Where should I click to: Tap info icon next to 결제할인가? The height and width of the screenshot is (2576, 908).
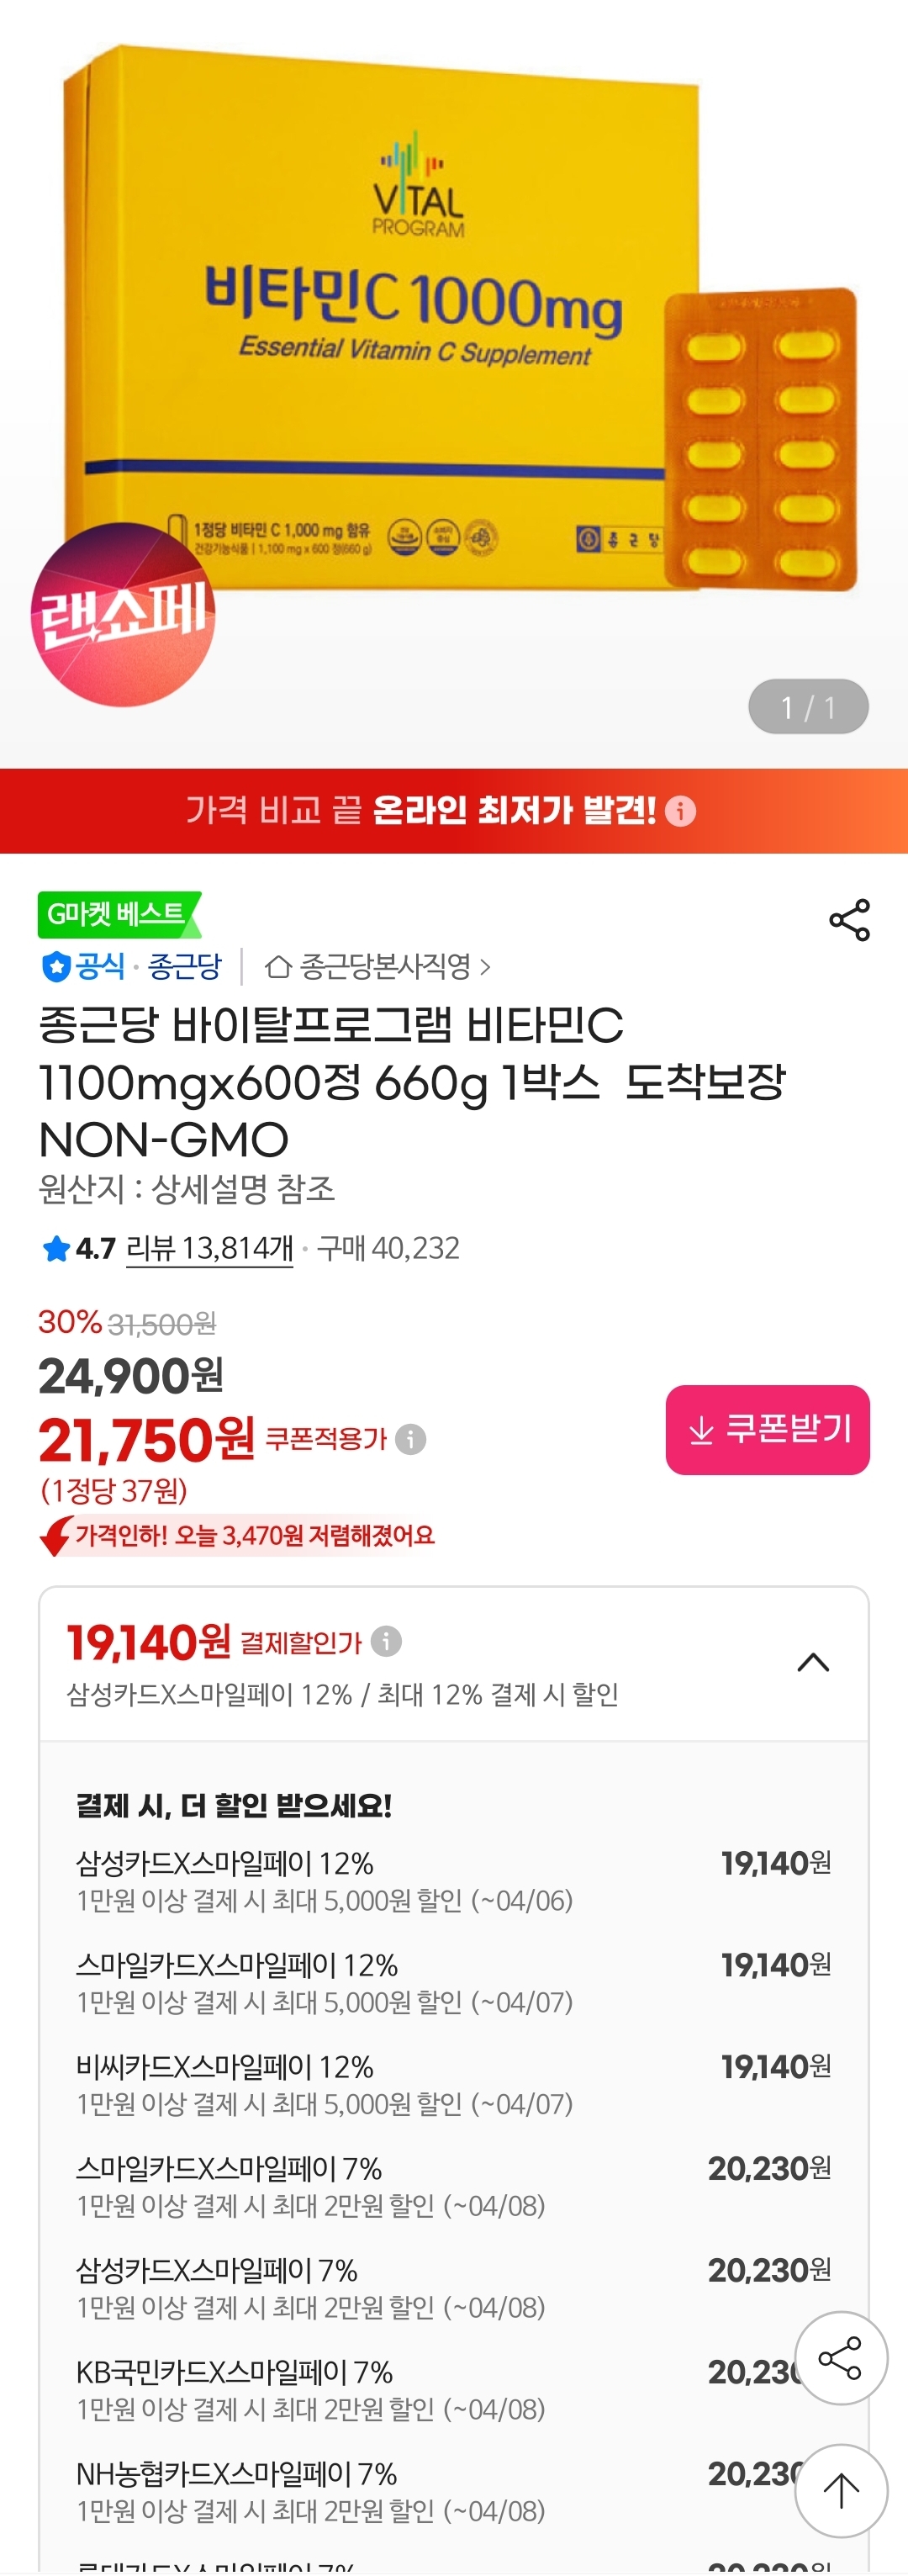[386, 1641]
